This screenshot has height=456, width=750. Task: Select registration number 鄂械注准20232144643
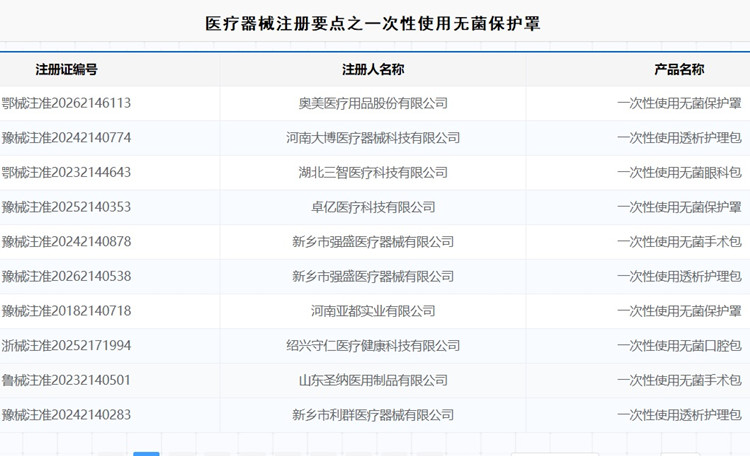pyautogui.click(x=66, y=172)
